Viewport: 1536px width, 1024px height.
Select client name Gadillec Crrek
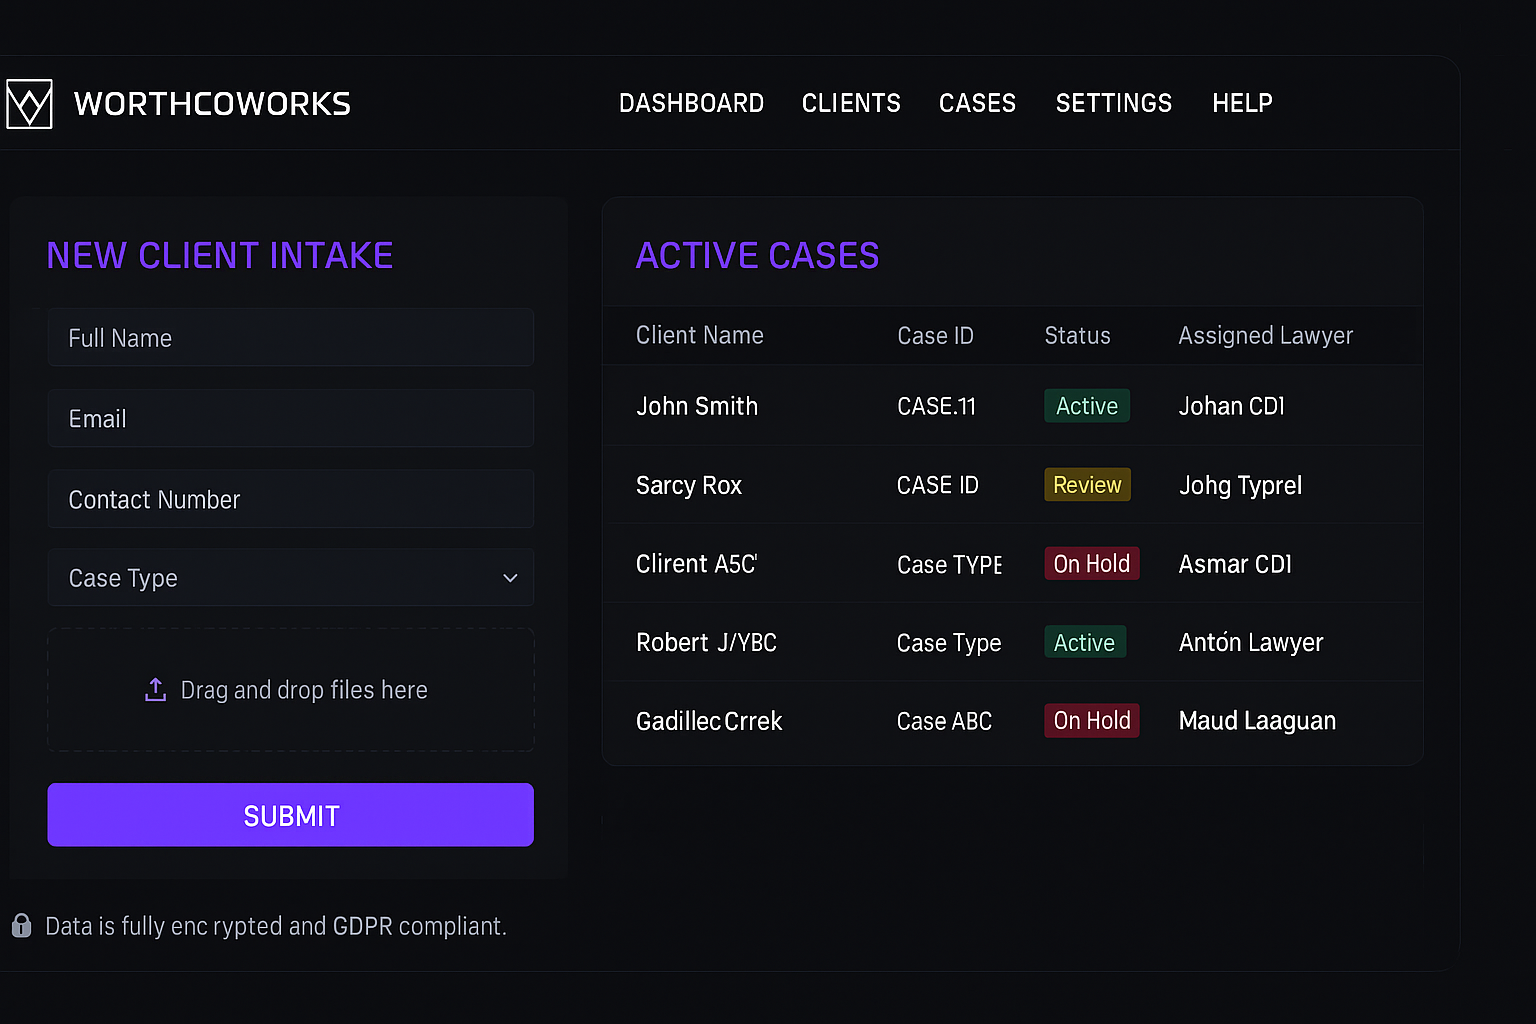pos(709,721)
